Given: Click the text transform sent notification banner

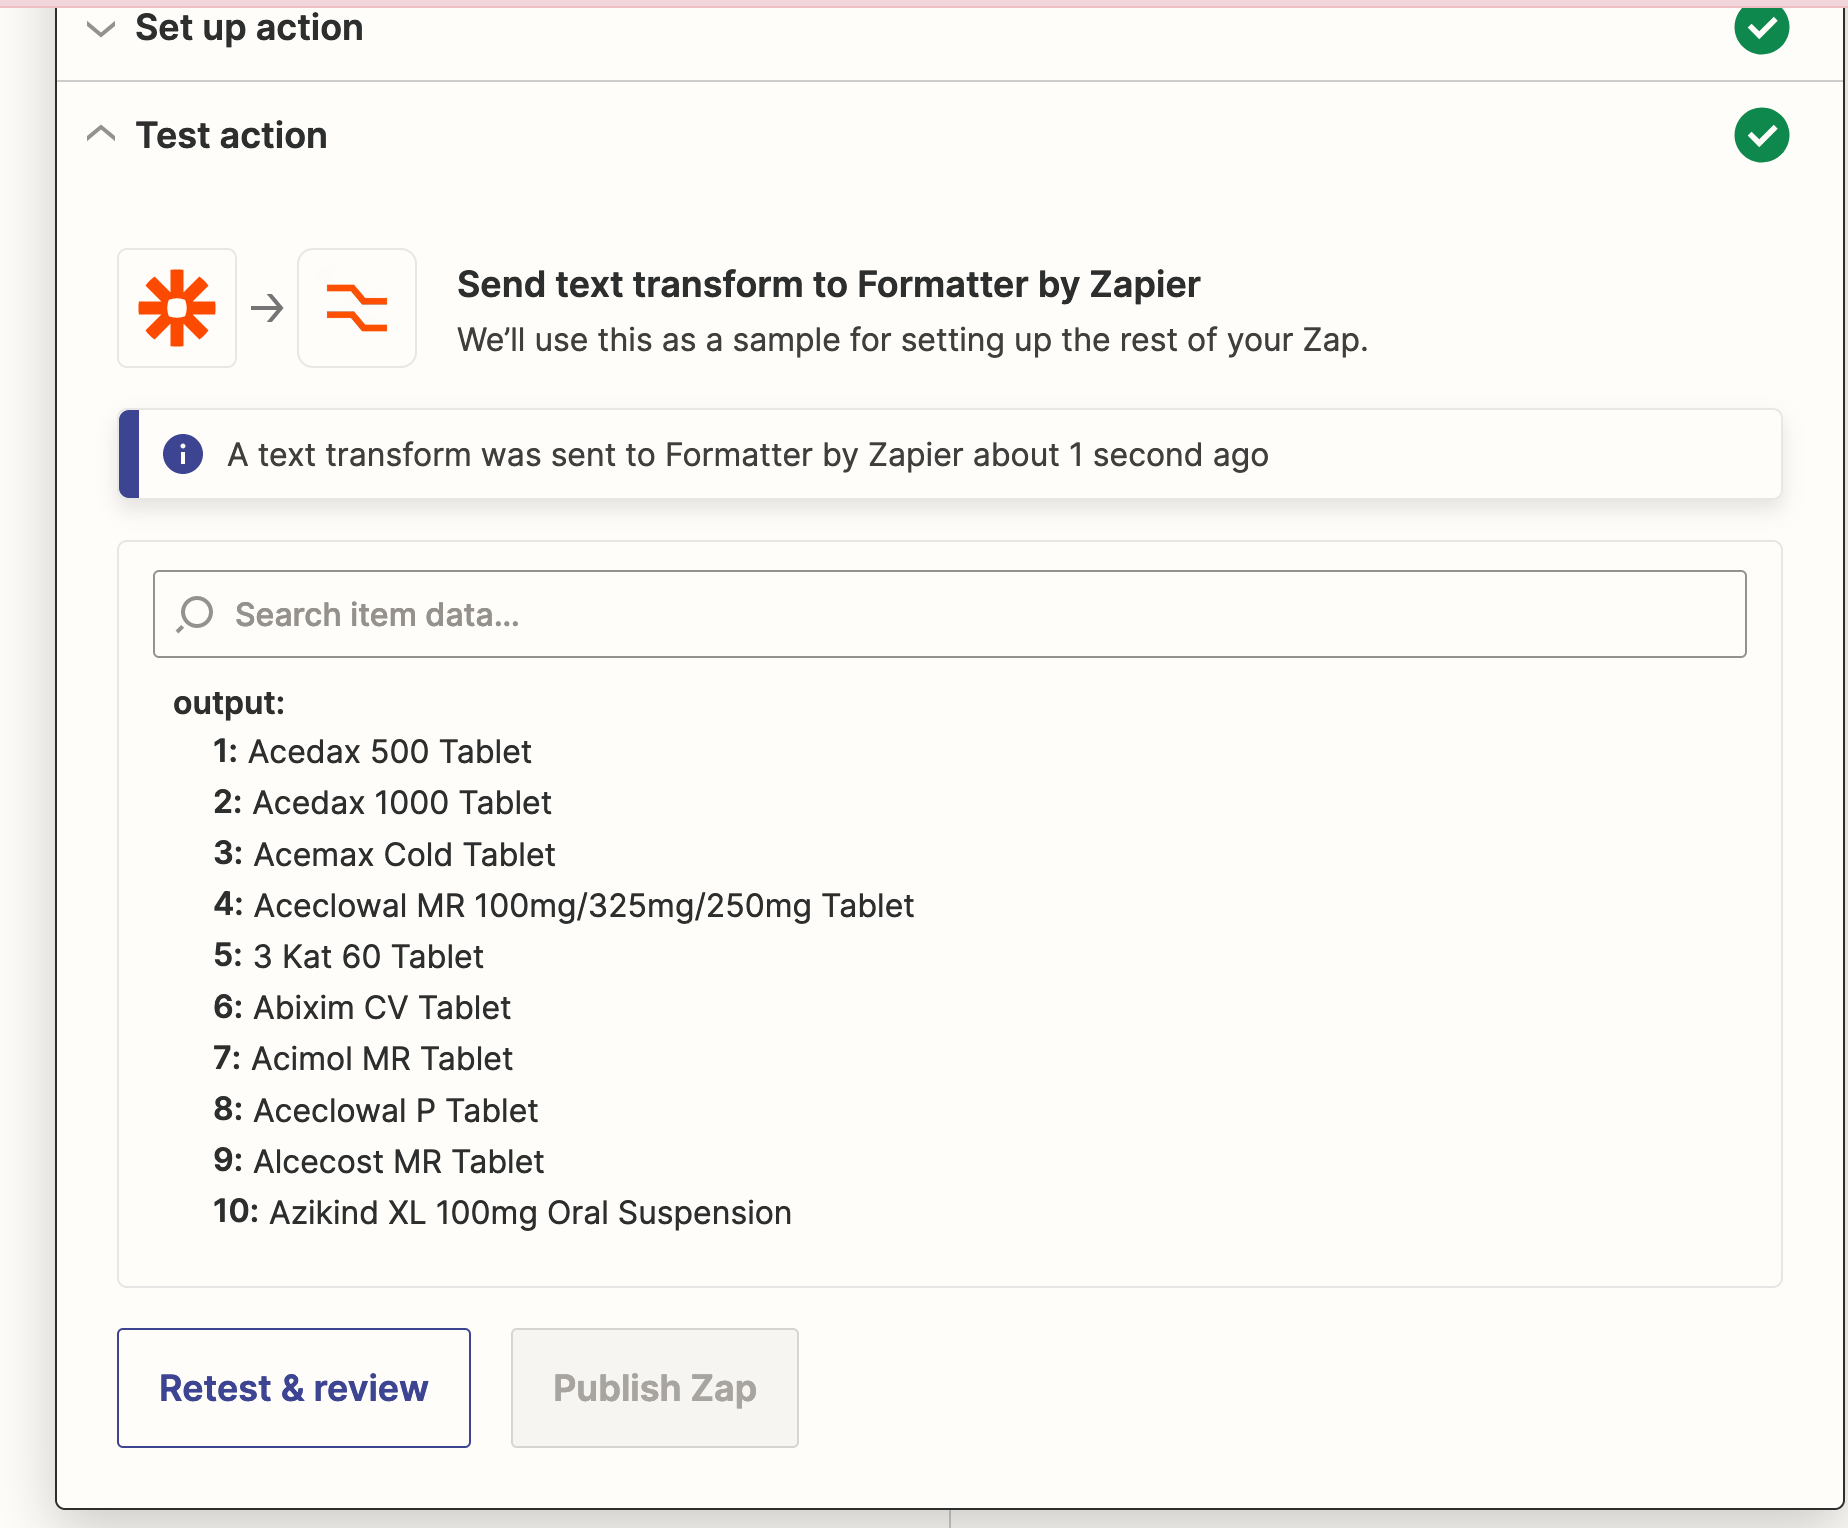Looking at the screenshot, I should (950, 454).
